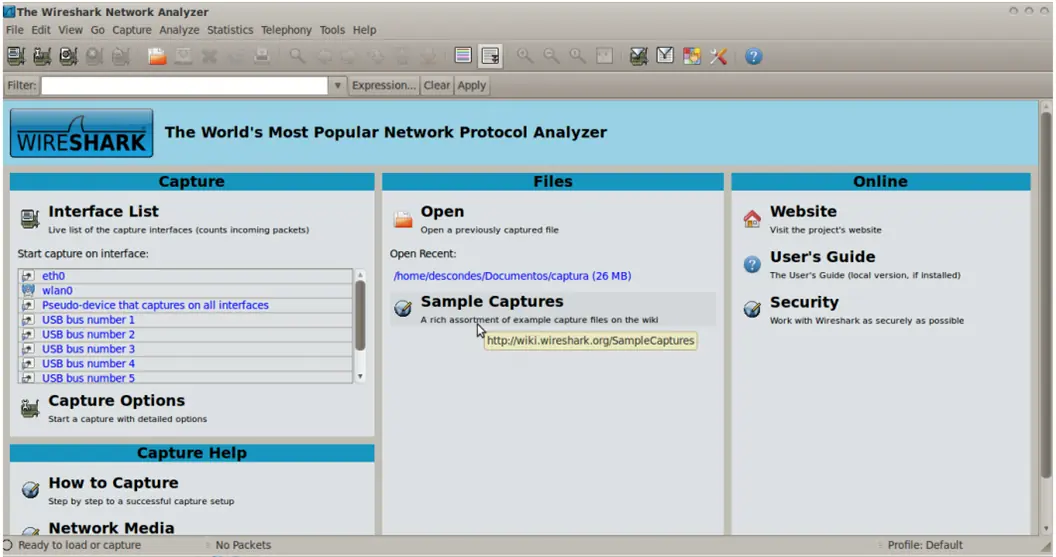Toggle auto scroll in live capture icon
Screen dimensions: 1056x557
(490, 57)
